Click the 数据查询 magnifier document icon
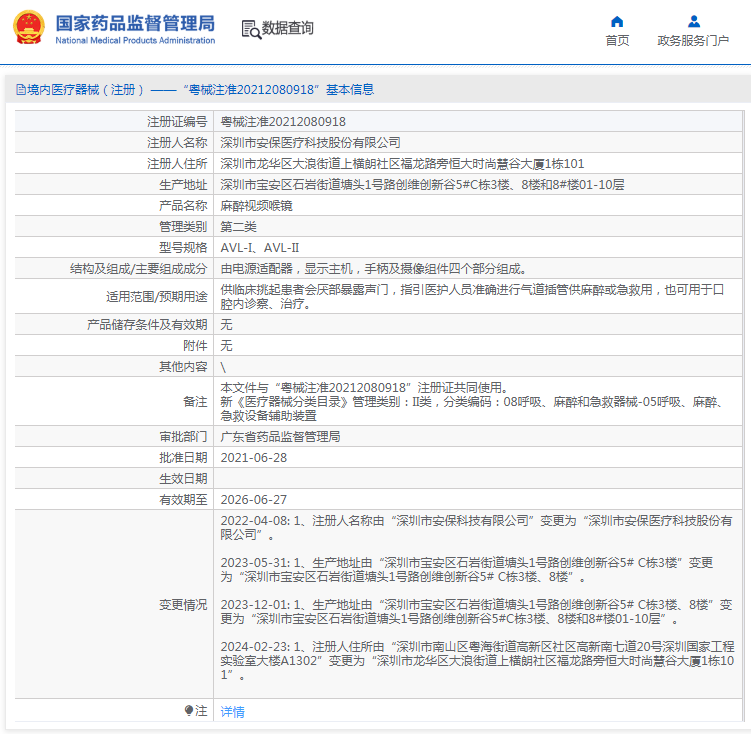The image size is (751, 734). click(x=250, y=29)
